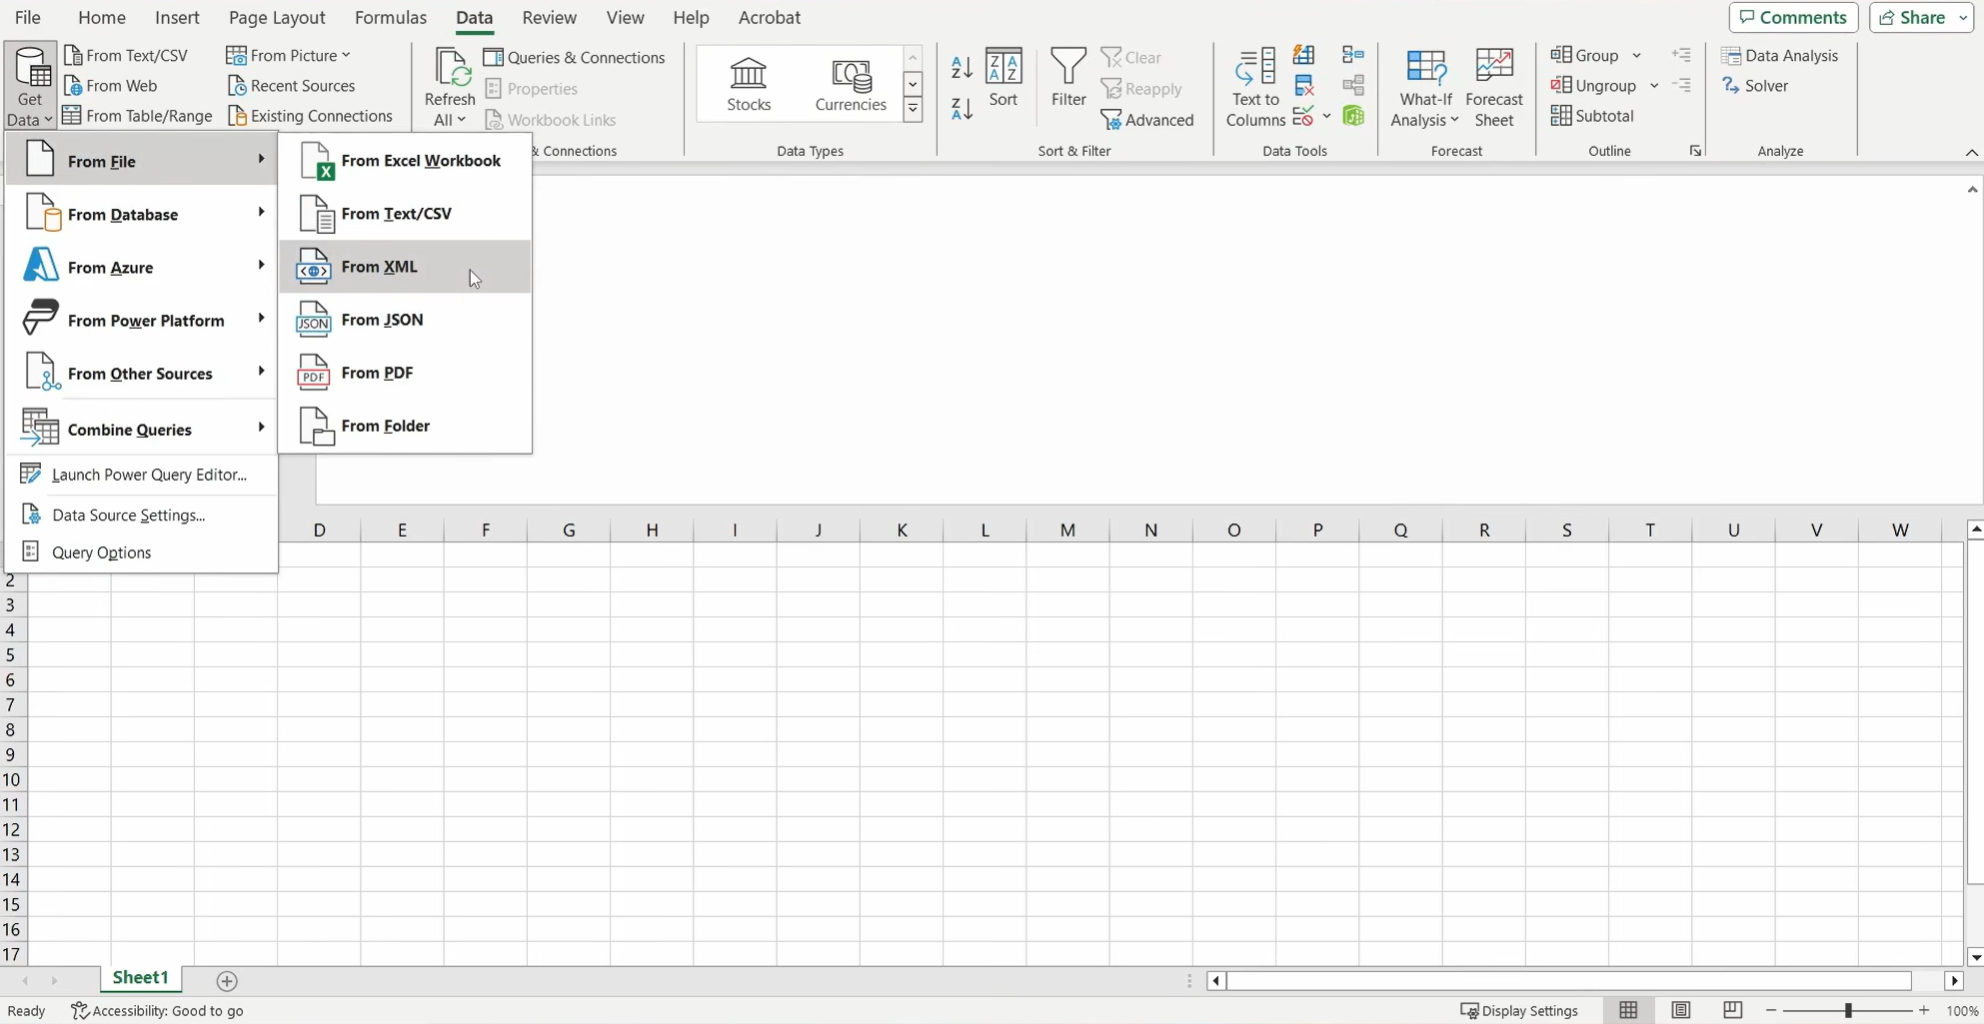Expand the Data Types gallery

913,109
